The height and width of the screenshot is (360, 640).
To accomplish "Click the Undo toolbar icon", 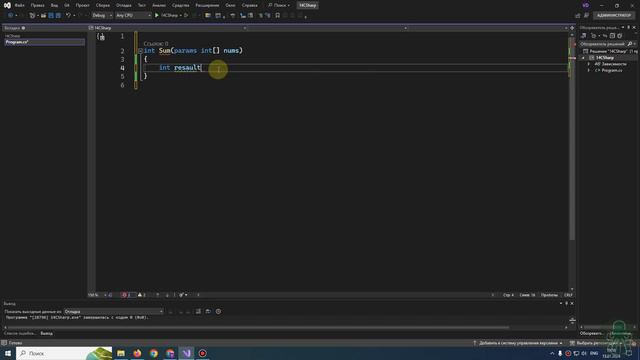I will tap(69, 16).
